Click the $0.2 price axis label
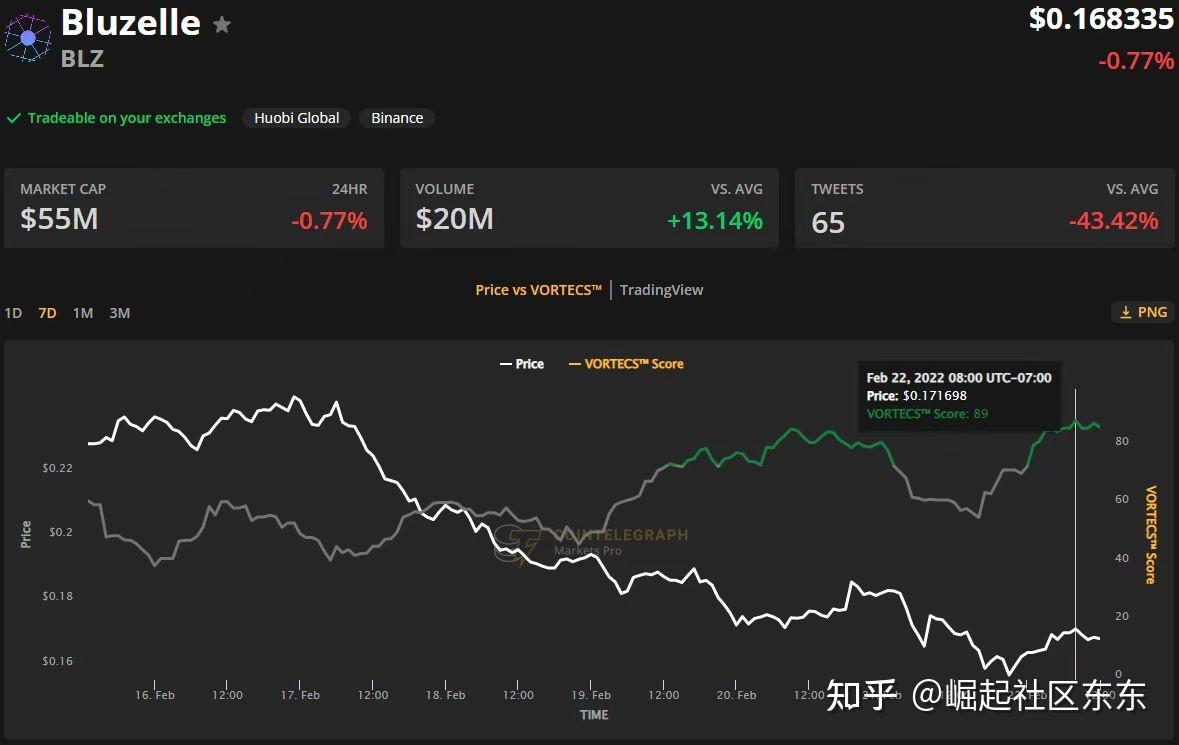The width and height of the screenshot is (1179, 745). [61, 531]
